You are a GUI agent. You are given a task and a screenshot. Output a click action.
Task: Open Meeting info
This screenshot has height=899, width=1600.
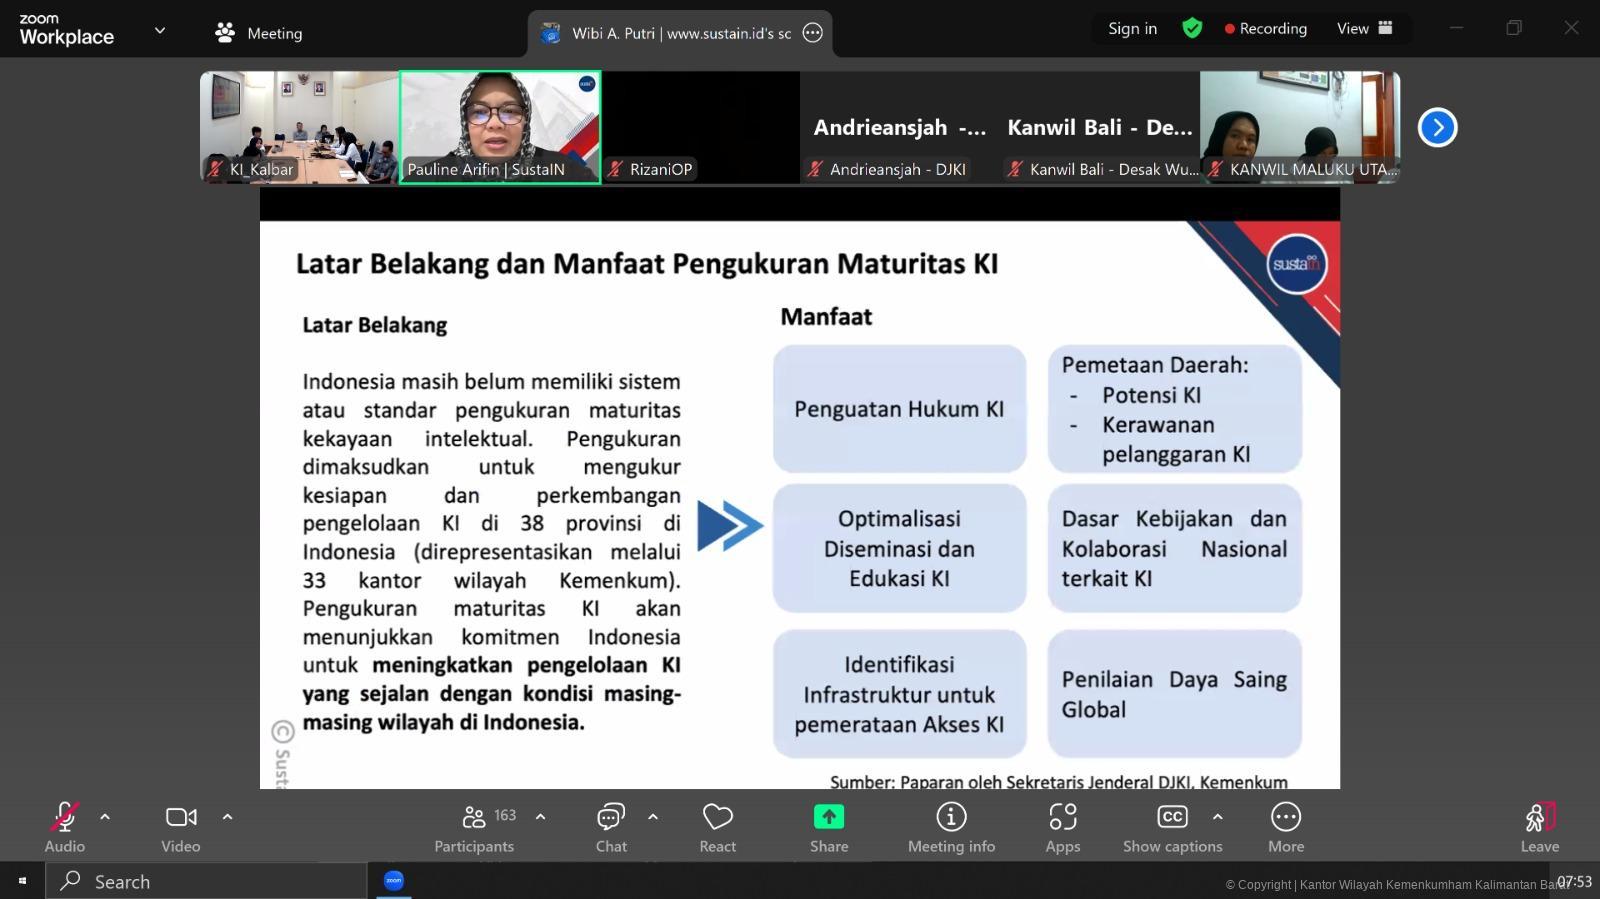pyautogui.click(x=951, y=828)
